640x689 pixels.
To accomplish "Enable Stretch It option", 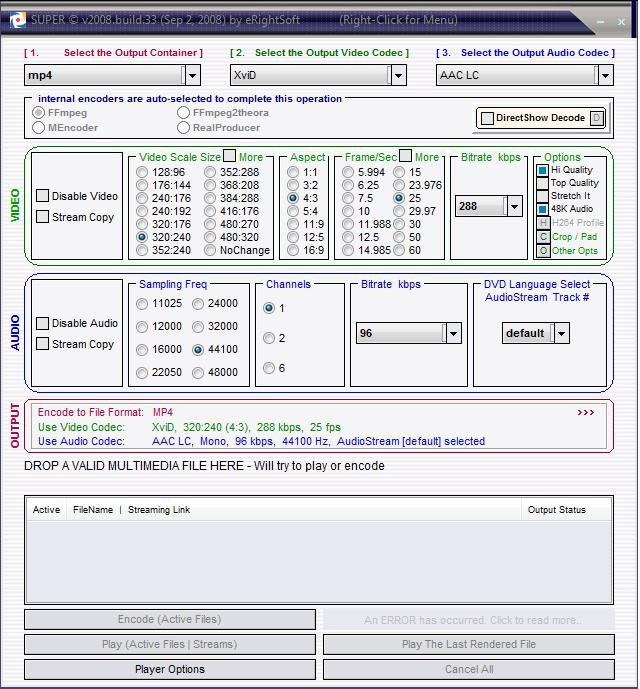I will pyautogui.click(x=543, y=196).
